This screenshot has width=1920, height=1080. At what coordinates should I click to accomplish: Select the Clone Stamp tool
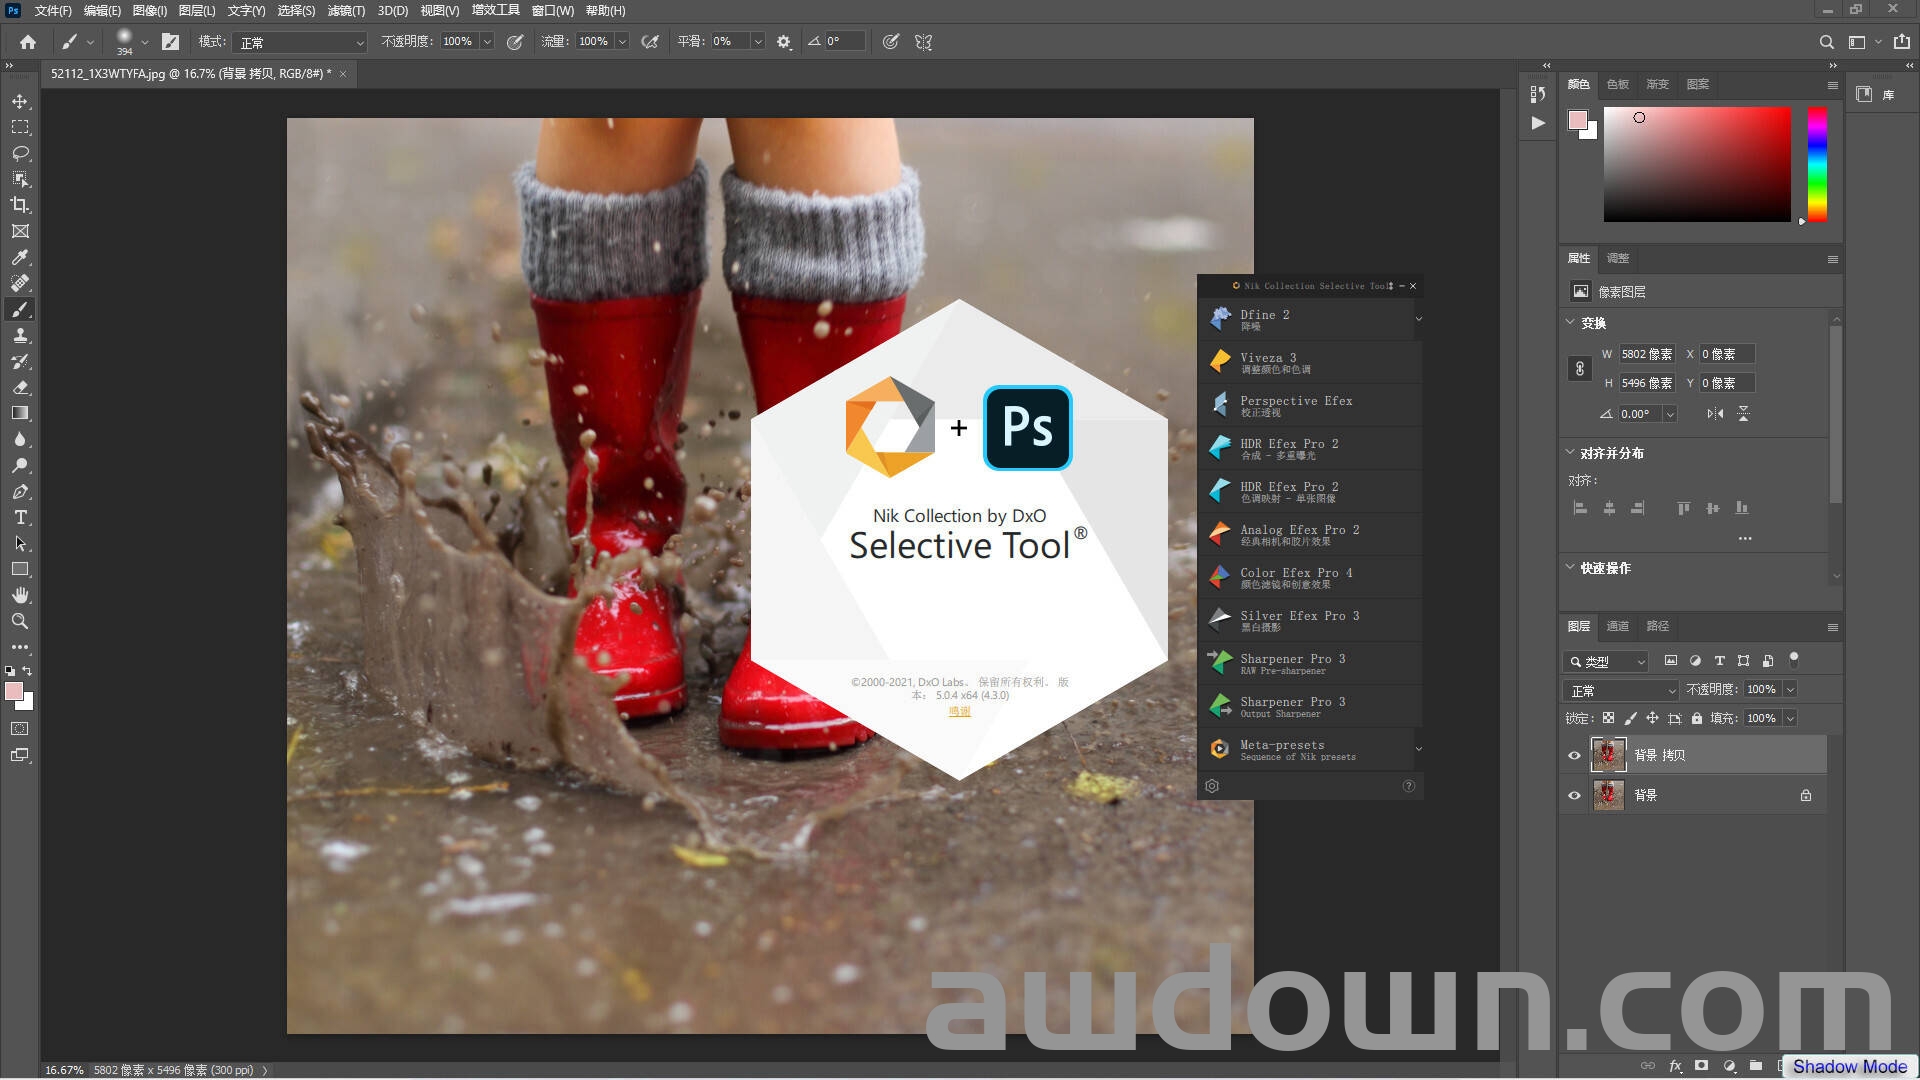click(20, 335)
